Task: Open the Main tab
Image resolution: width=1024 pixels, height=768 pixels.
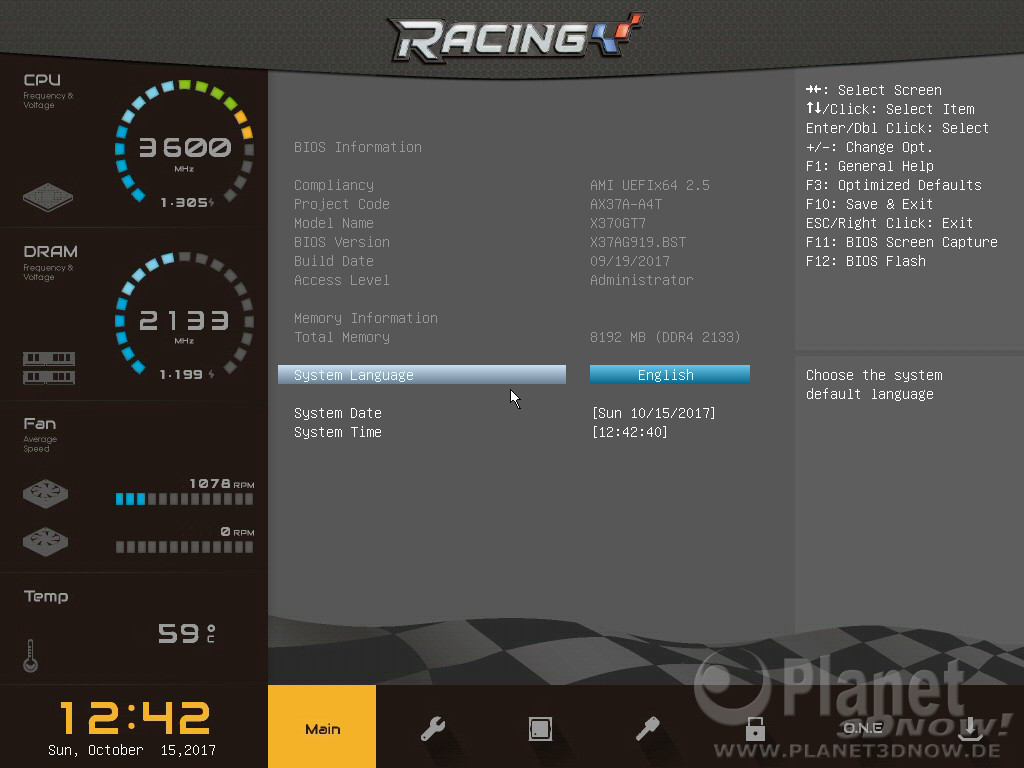Action: [322, 727]
